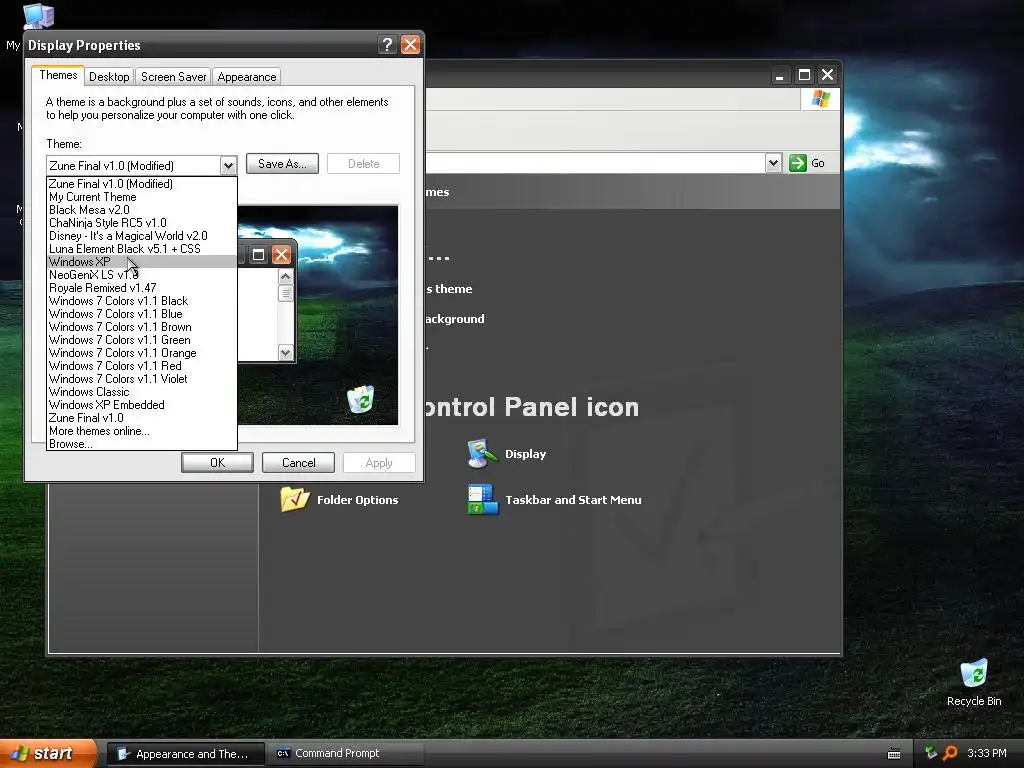Screen dimensions: 1024x768
Task: Select Zune Final v1.0 unmodified theme
Action: click(142, 418)
